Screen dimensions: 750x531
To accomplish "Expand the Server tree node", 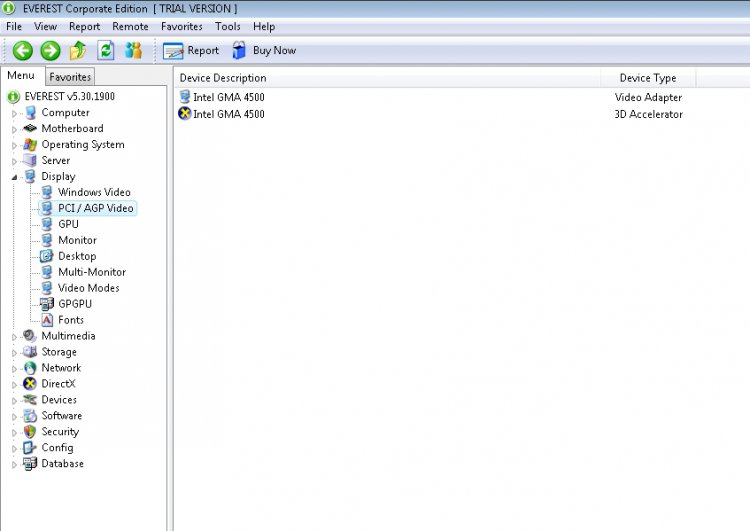I will click(14, 162).
